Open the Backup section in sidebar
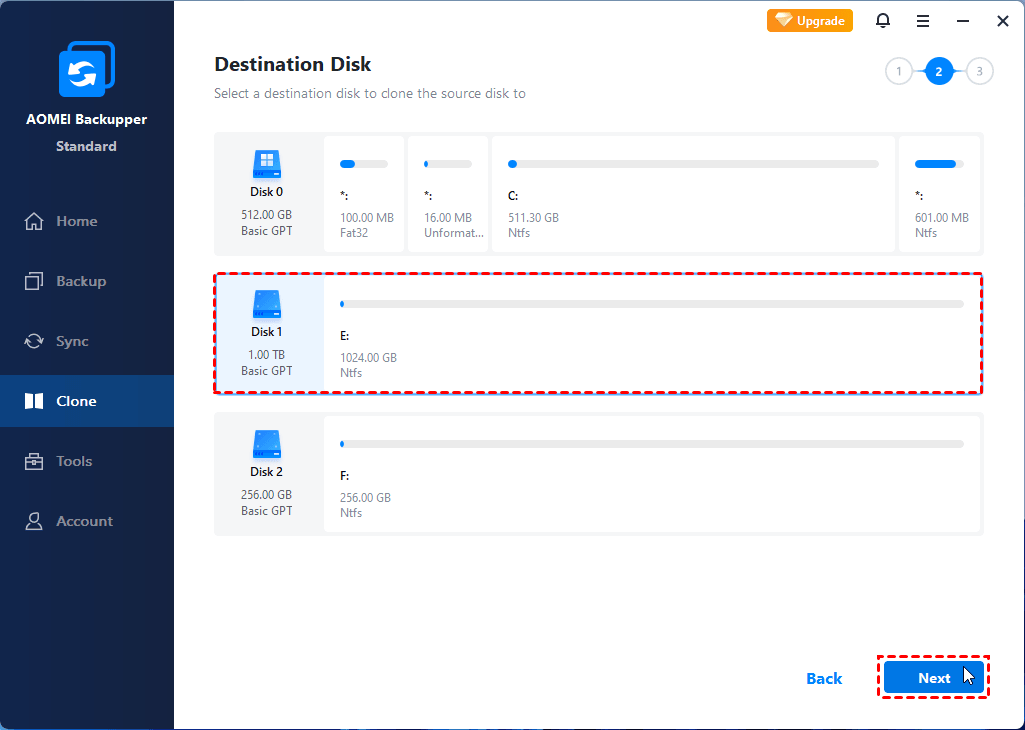Viewport: 1025px width, 730px height. 80,281
